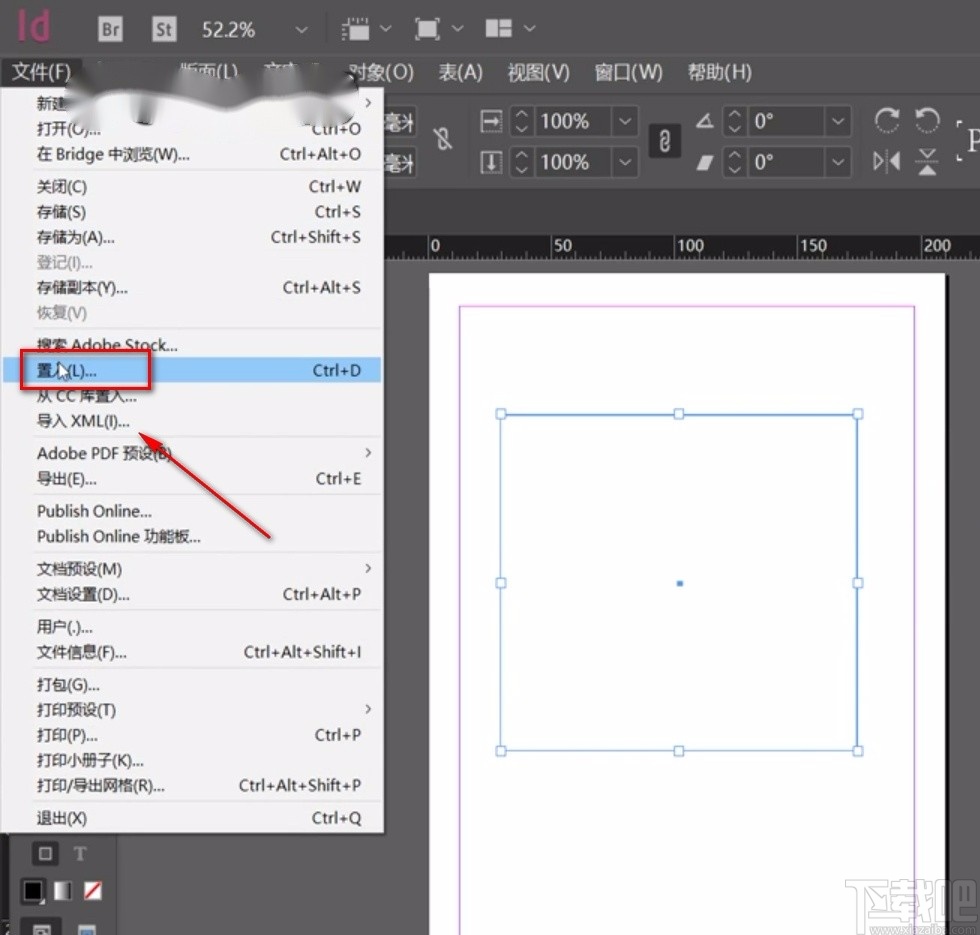Choose 在 Bridge 中浏览(W)... item
This screenshot has width=980, height=935.
[192, 154]
